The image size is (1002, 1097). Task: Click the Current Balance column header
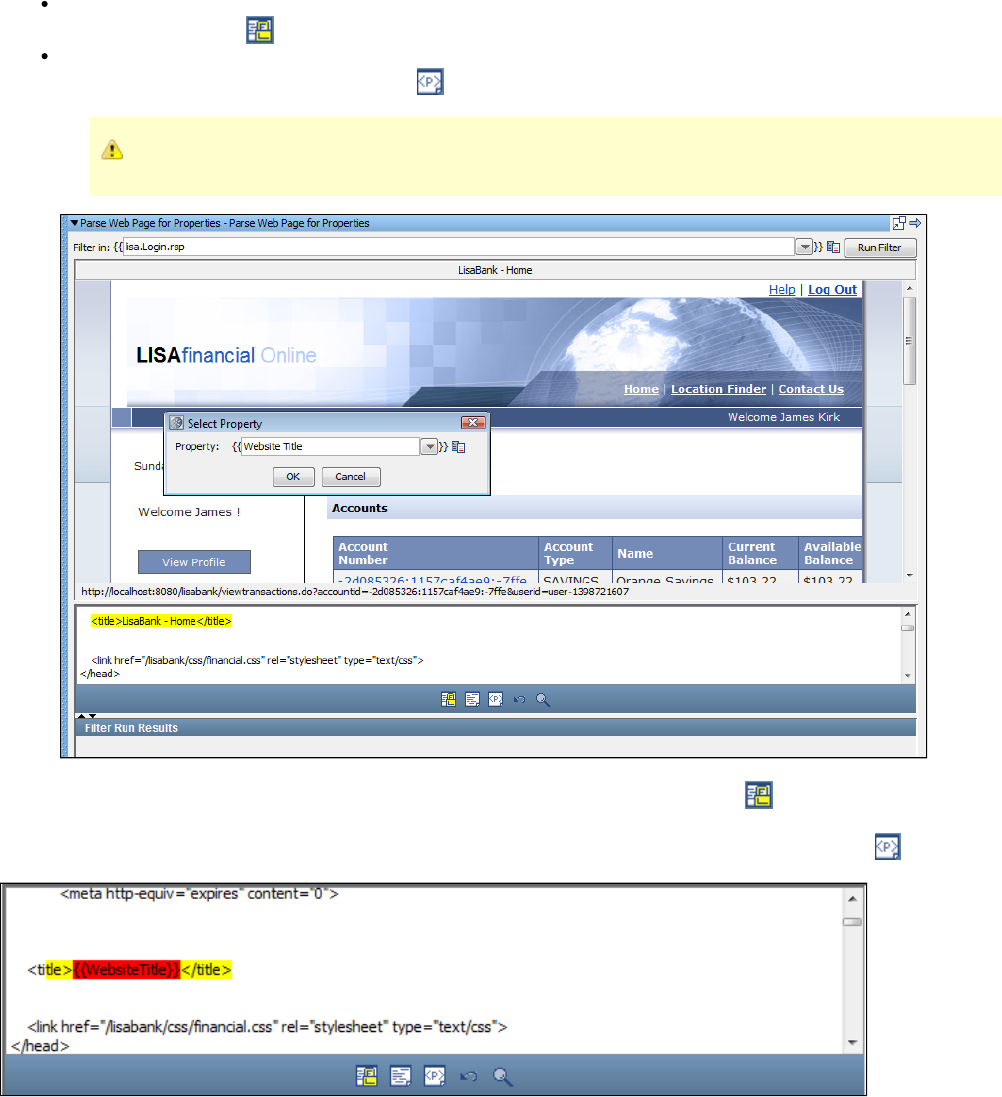click(760, 553)
